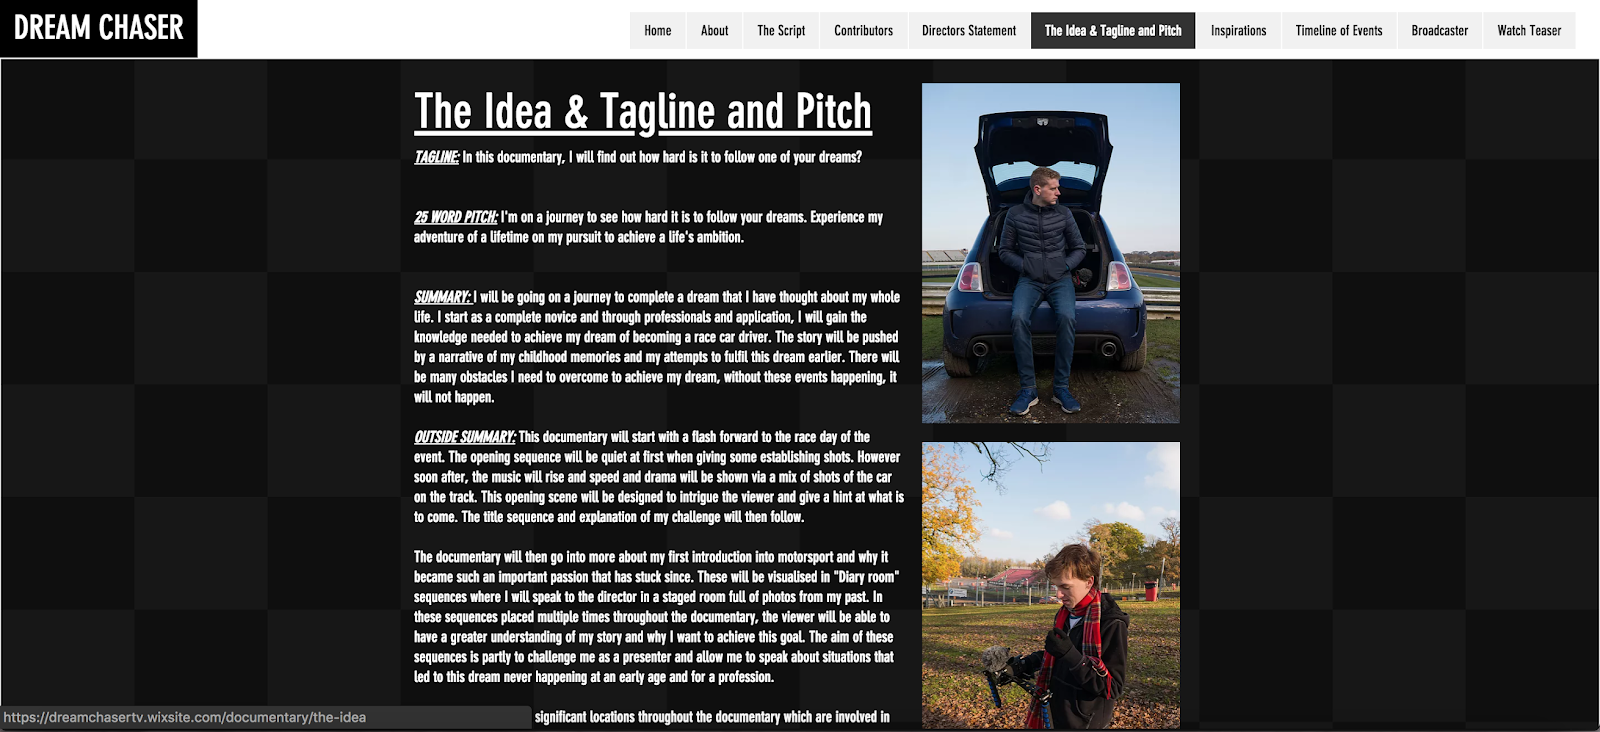Navigate to Inspirations page

(1239, 31)
